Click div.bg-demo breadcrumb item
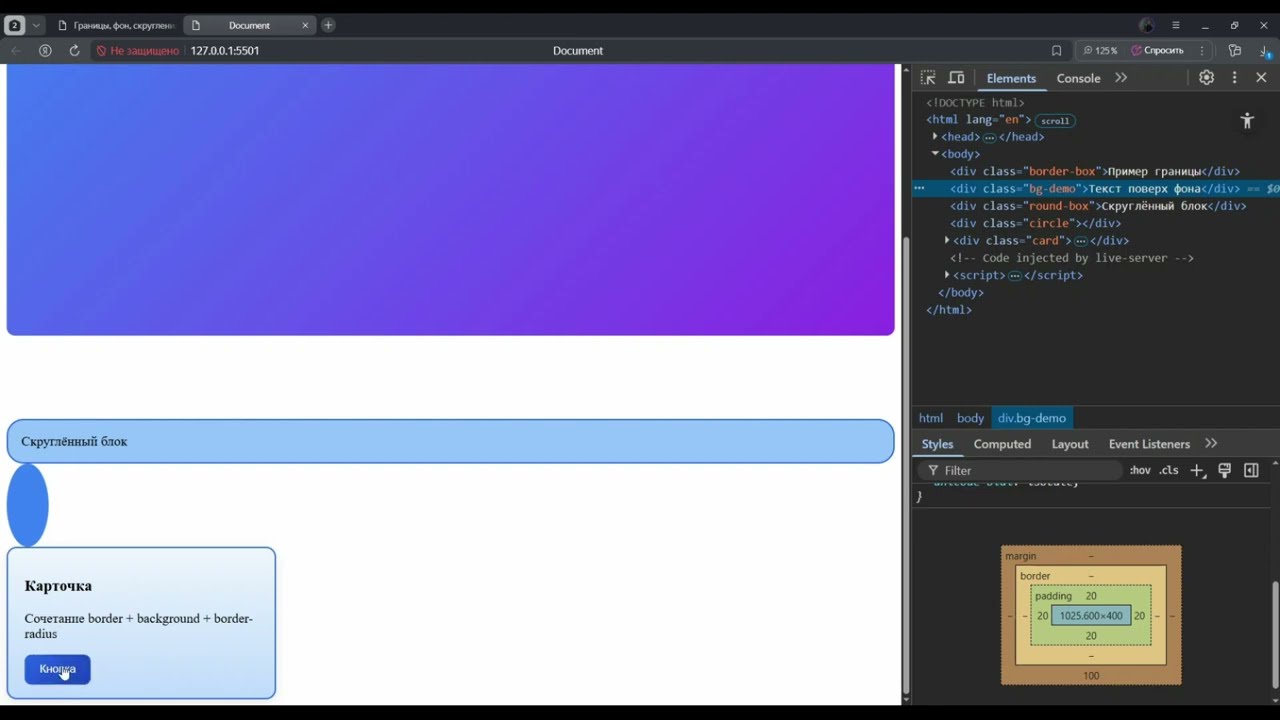 [x=1032, y=418]
